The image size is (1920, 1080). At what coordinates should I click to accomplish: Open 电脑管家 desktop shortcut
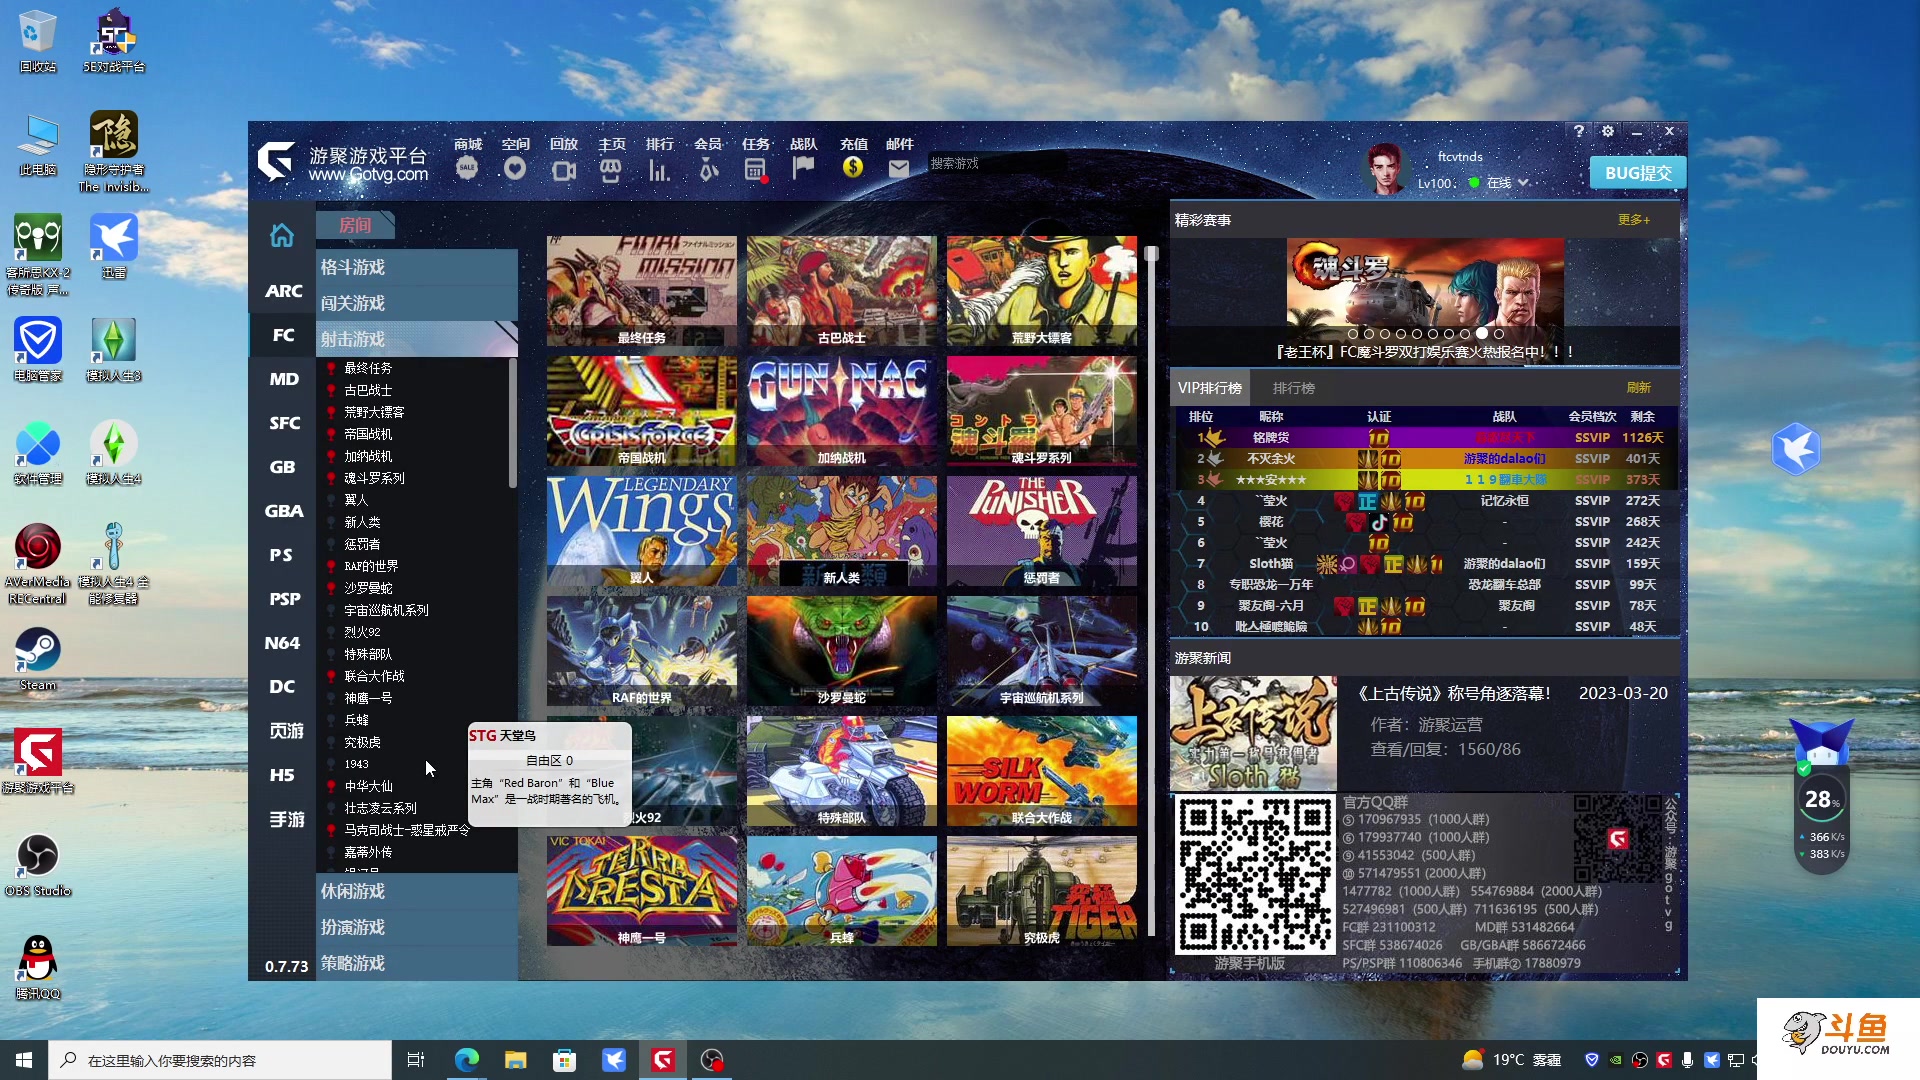click(x=38, y=350)
